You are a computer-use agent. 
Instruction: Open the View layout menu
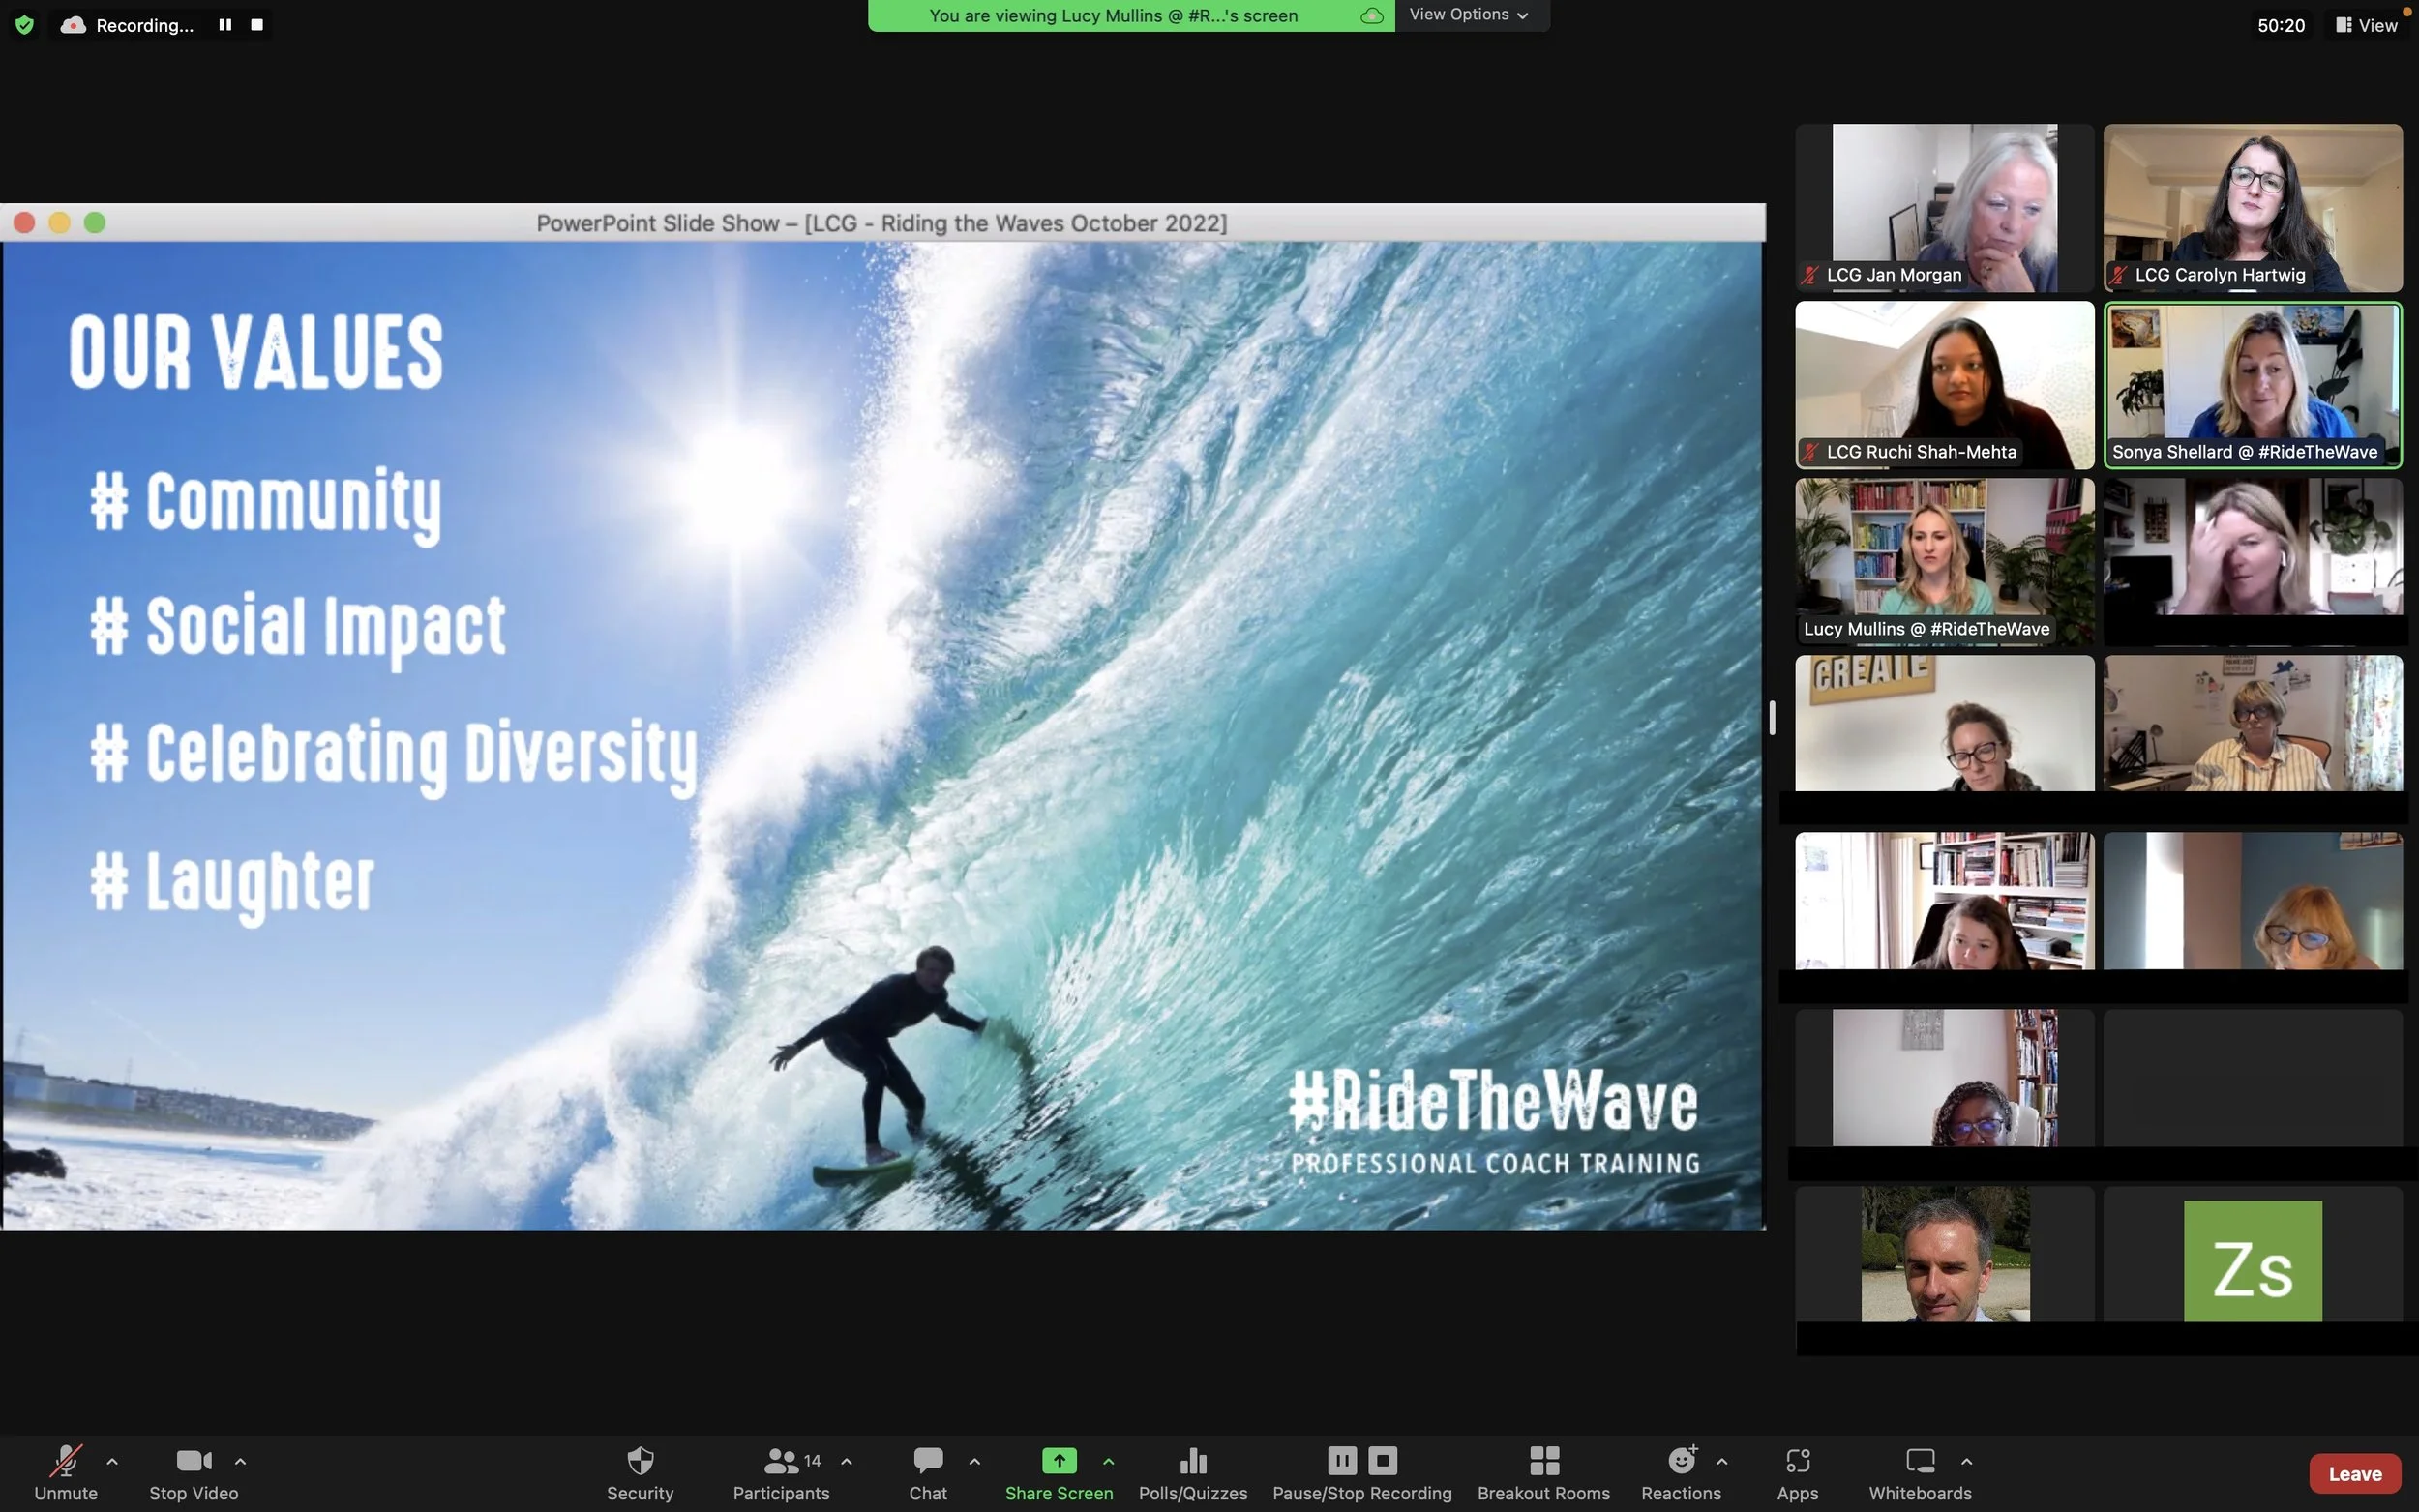coord(2366,25)
